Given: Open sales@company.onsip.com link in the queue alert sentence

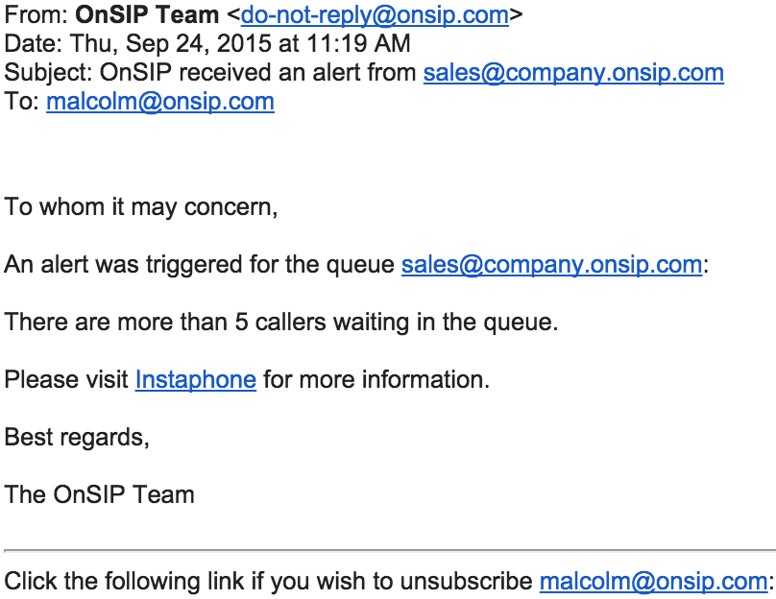Looking at the screenshot, I should 551,265.
